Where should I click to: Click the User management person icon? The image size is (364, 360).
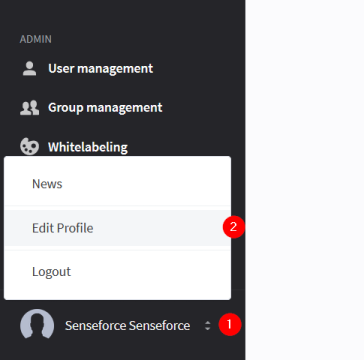pyautogui.click(x=29, y=68)
